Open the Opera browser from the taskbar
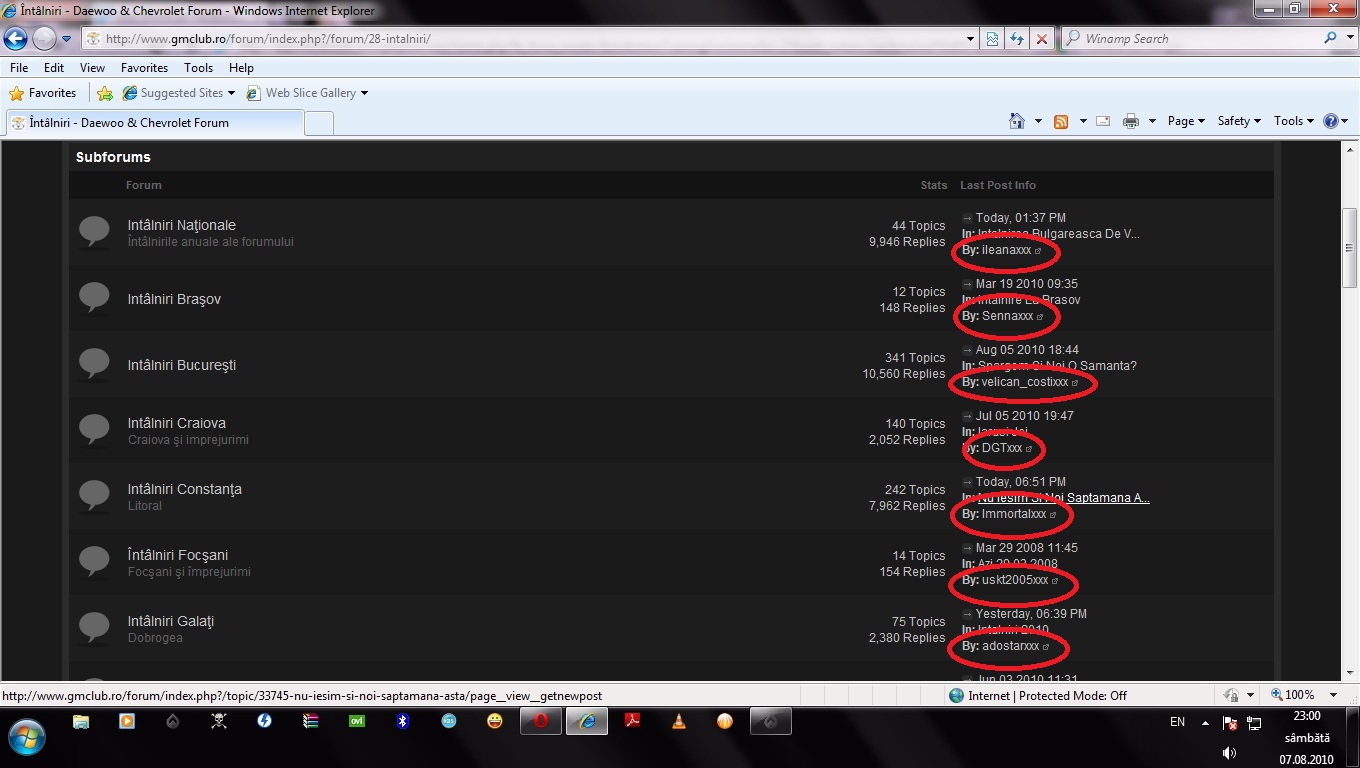 (x=540, y=721)
